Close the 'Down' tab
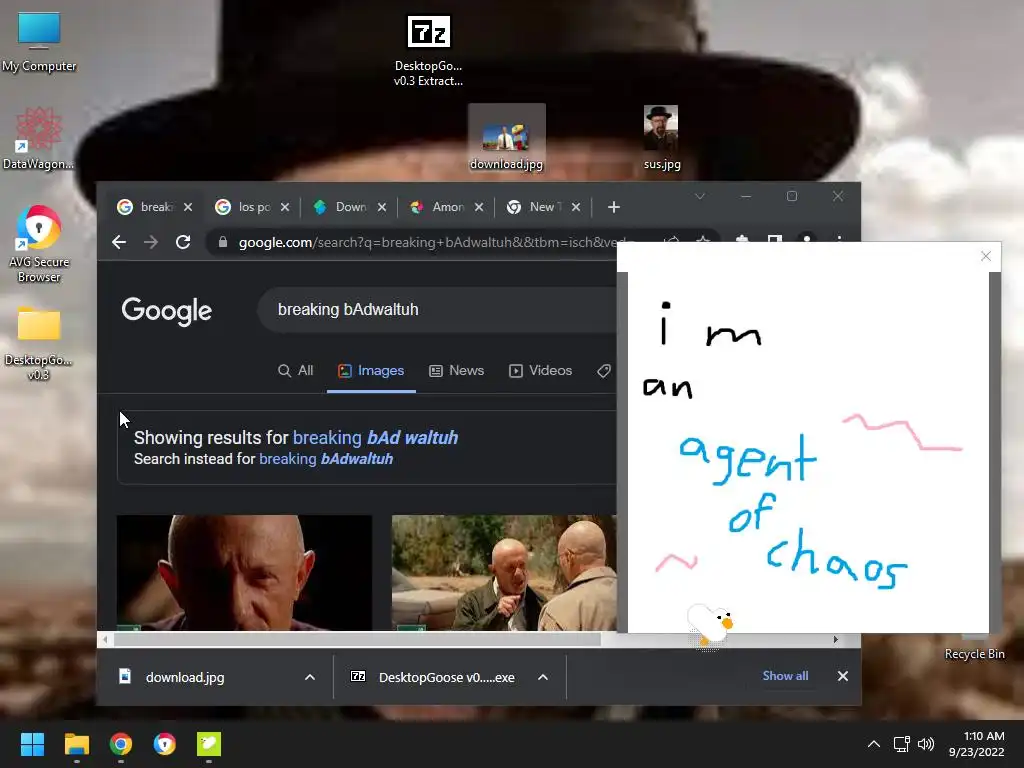This screenshot has height=768, width=1024. 382,207
